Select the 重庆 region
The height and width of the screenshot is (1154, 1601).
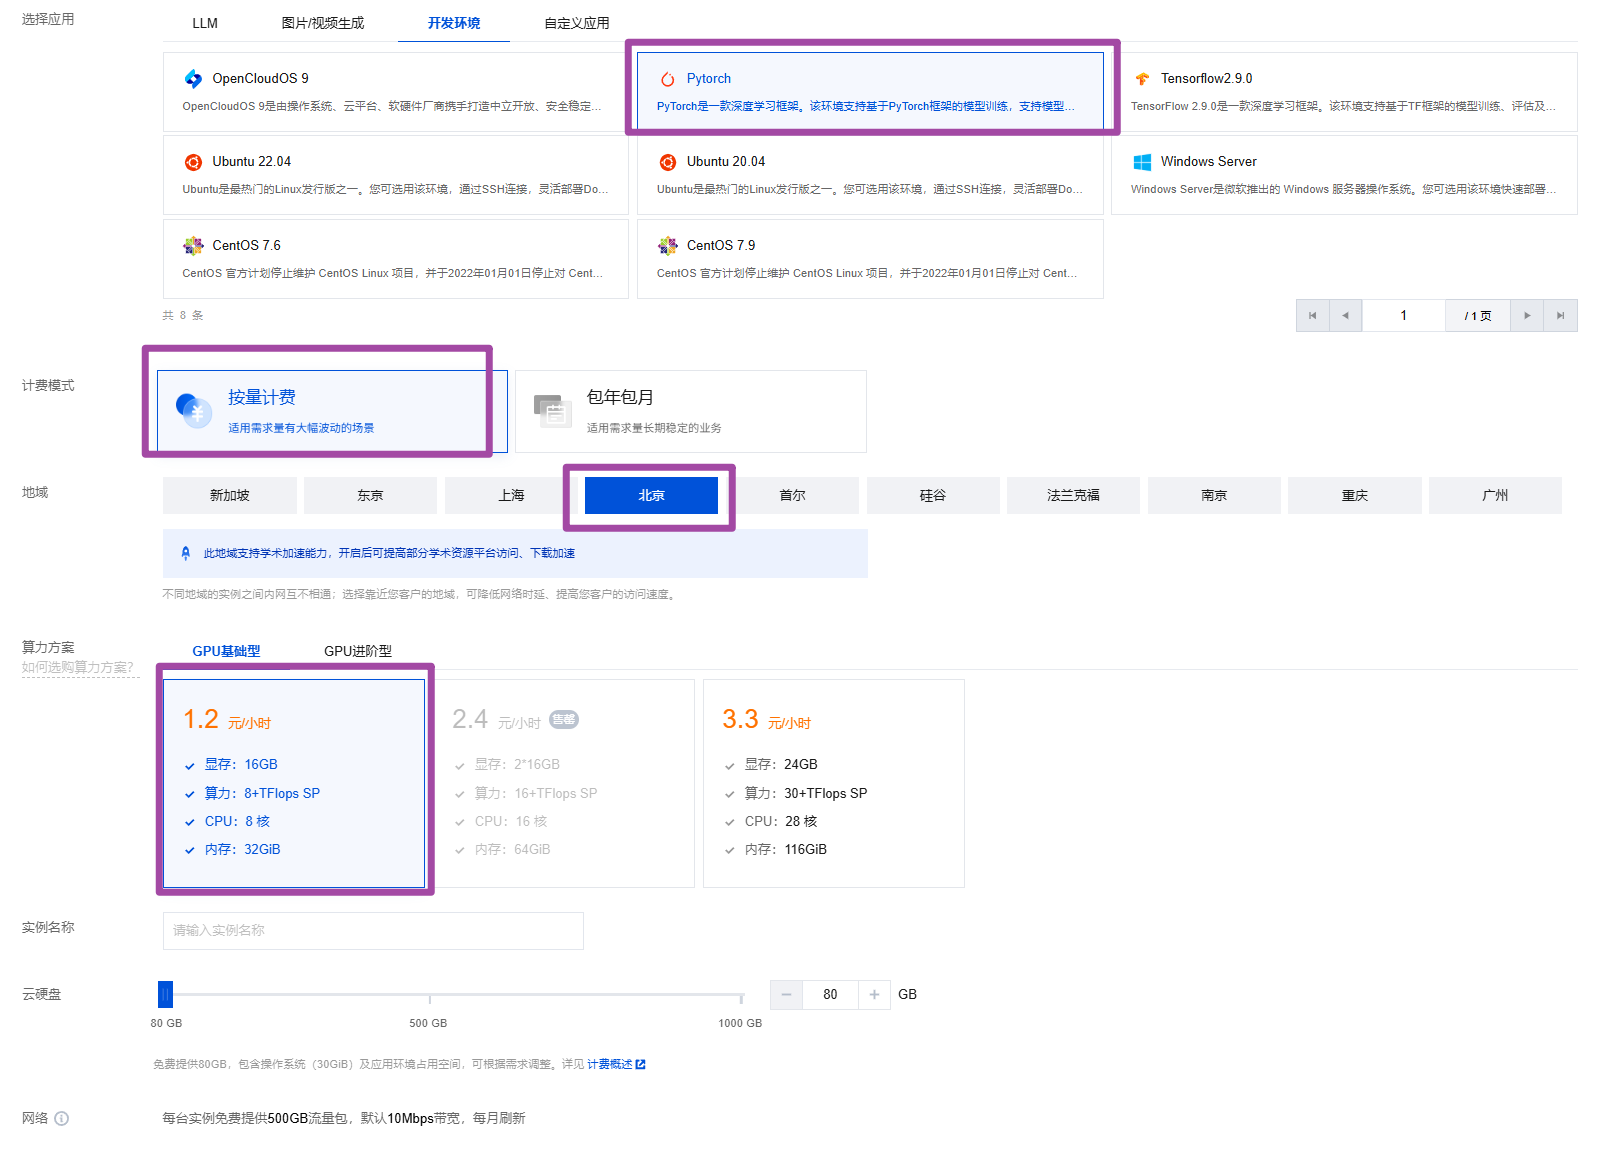(x=1355, y=495)
